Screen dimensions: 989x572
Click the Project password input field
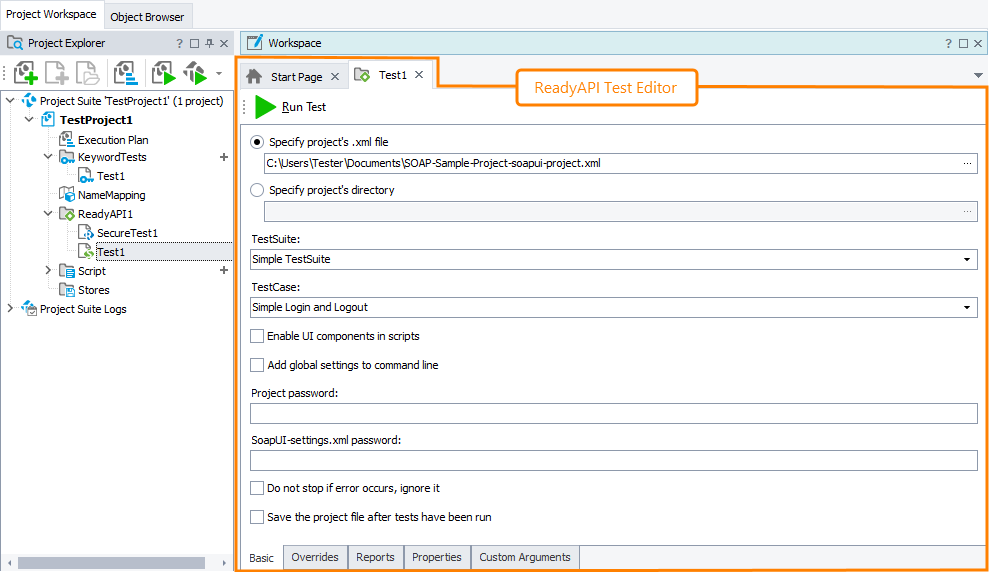[x=613, y=414]
